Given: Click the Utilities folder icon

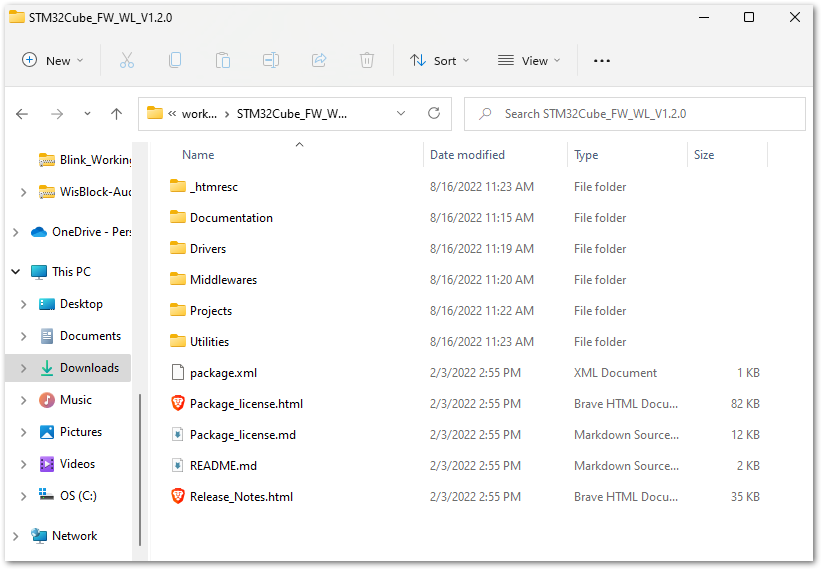Looking at the screenshot, I should (x=178, y=341).
